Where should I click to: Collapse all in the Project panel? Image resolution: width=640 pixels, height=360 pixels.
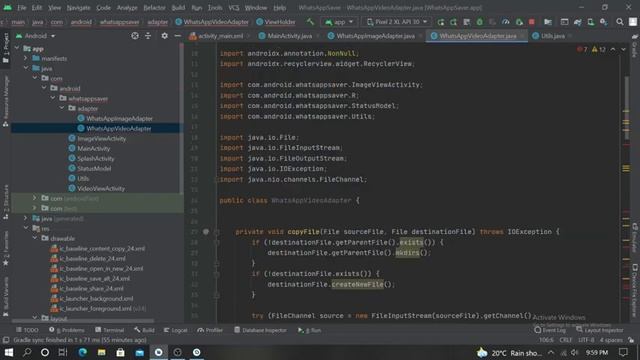point(148,36)
